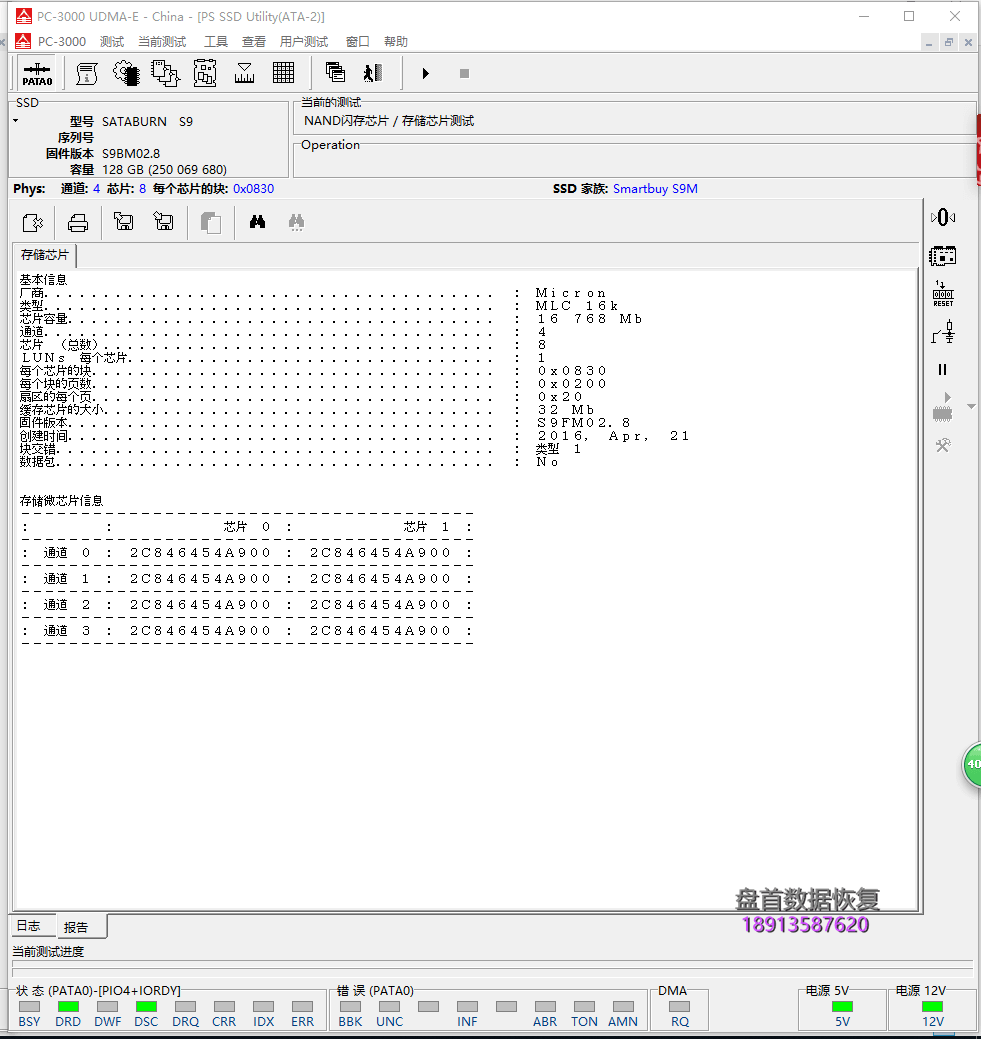981x1039 pixels.
Task: Print the report with the printer icon
Action: point(78,223)
